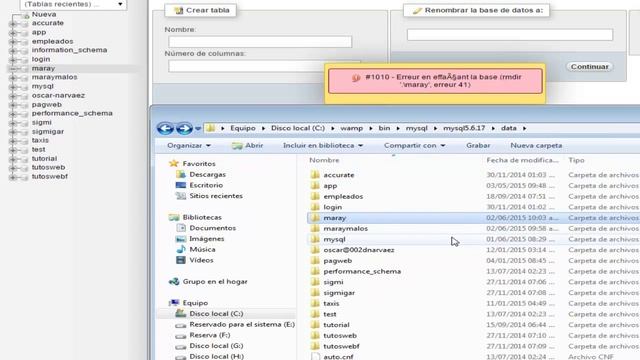Open Grupo en el hogar
The image size is (640, 360).
(215, 282)
